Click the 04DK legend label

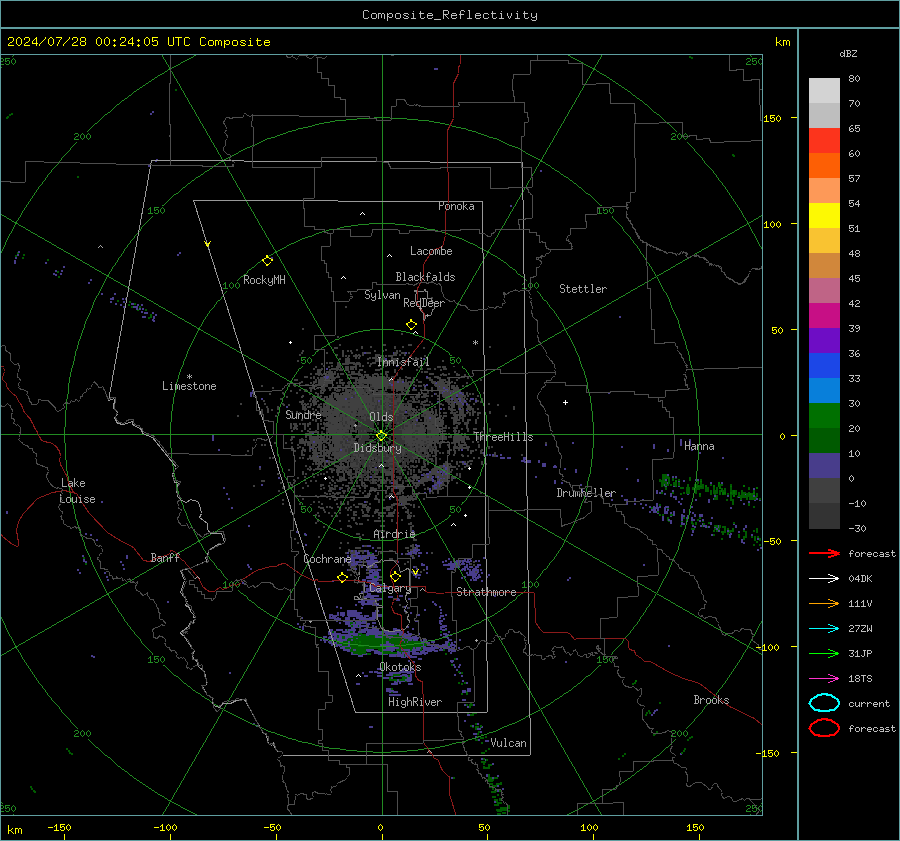pos(860,579)
